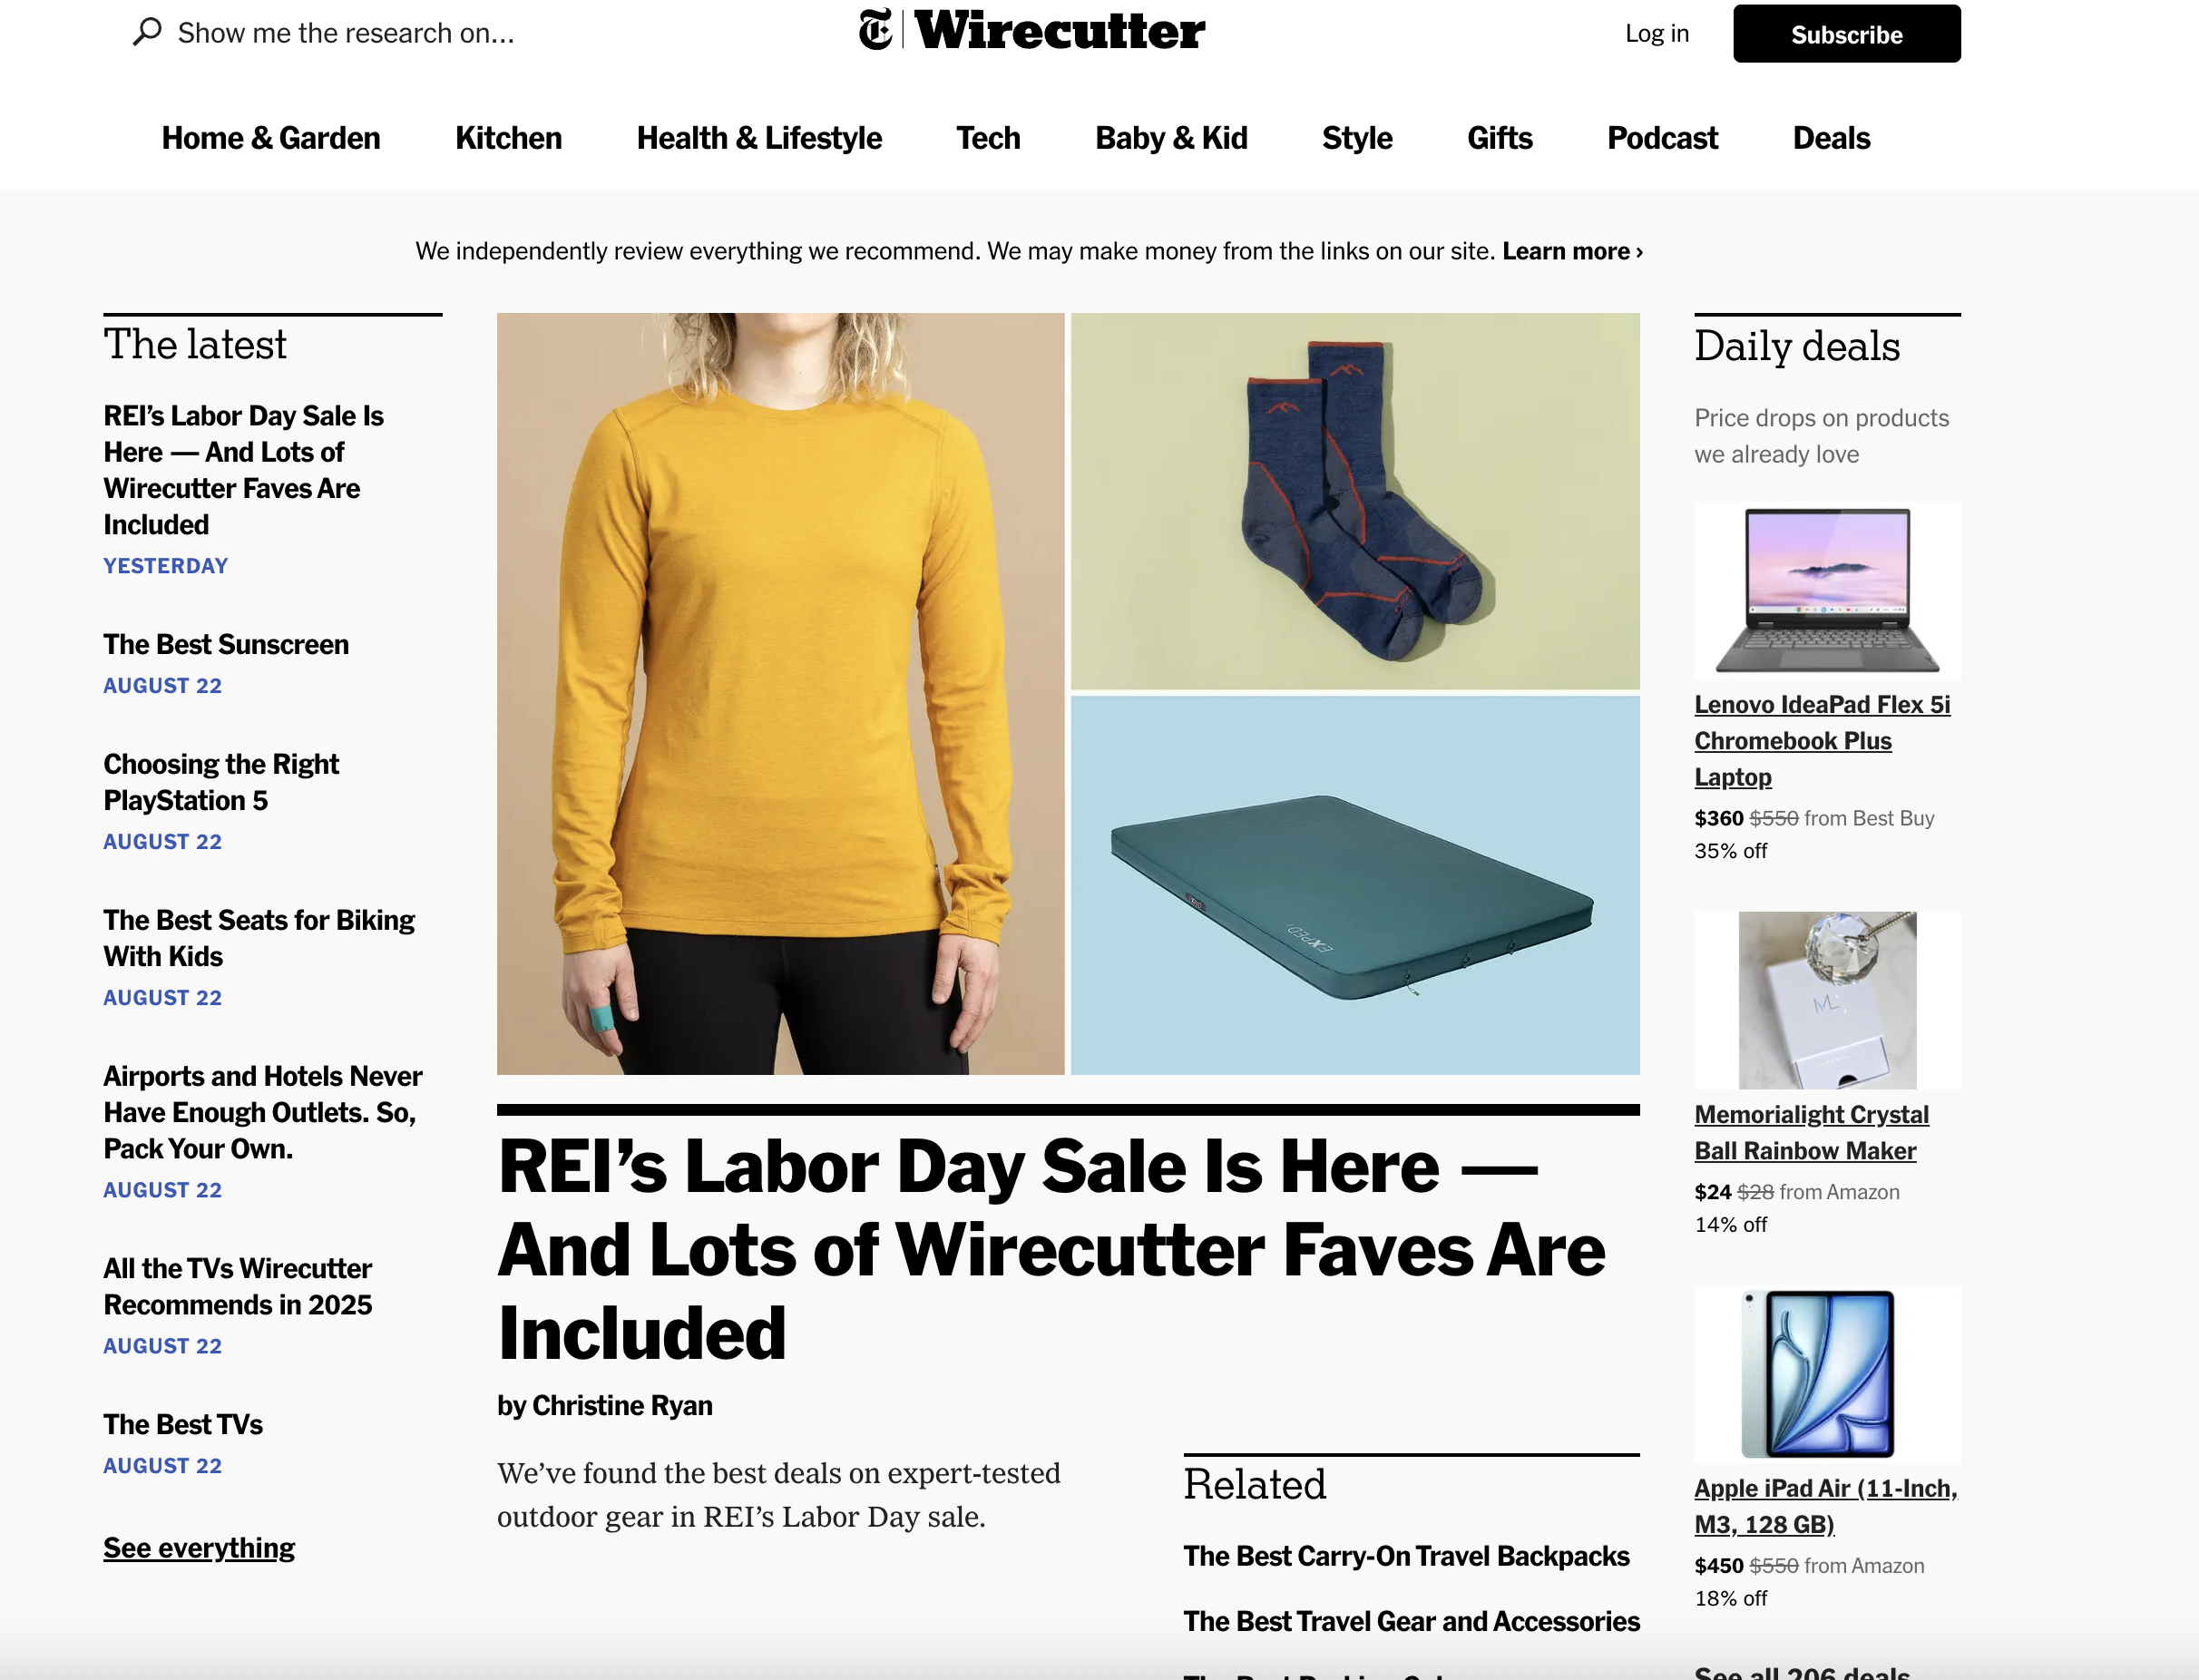Image resolution: width=2199 pixels, height=1680 pixels.
Task: Open the Home & Garden menu
Action: [x=271, y=138]
